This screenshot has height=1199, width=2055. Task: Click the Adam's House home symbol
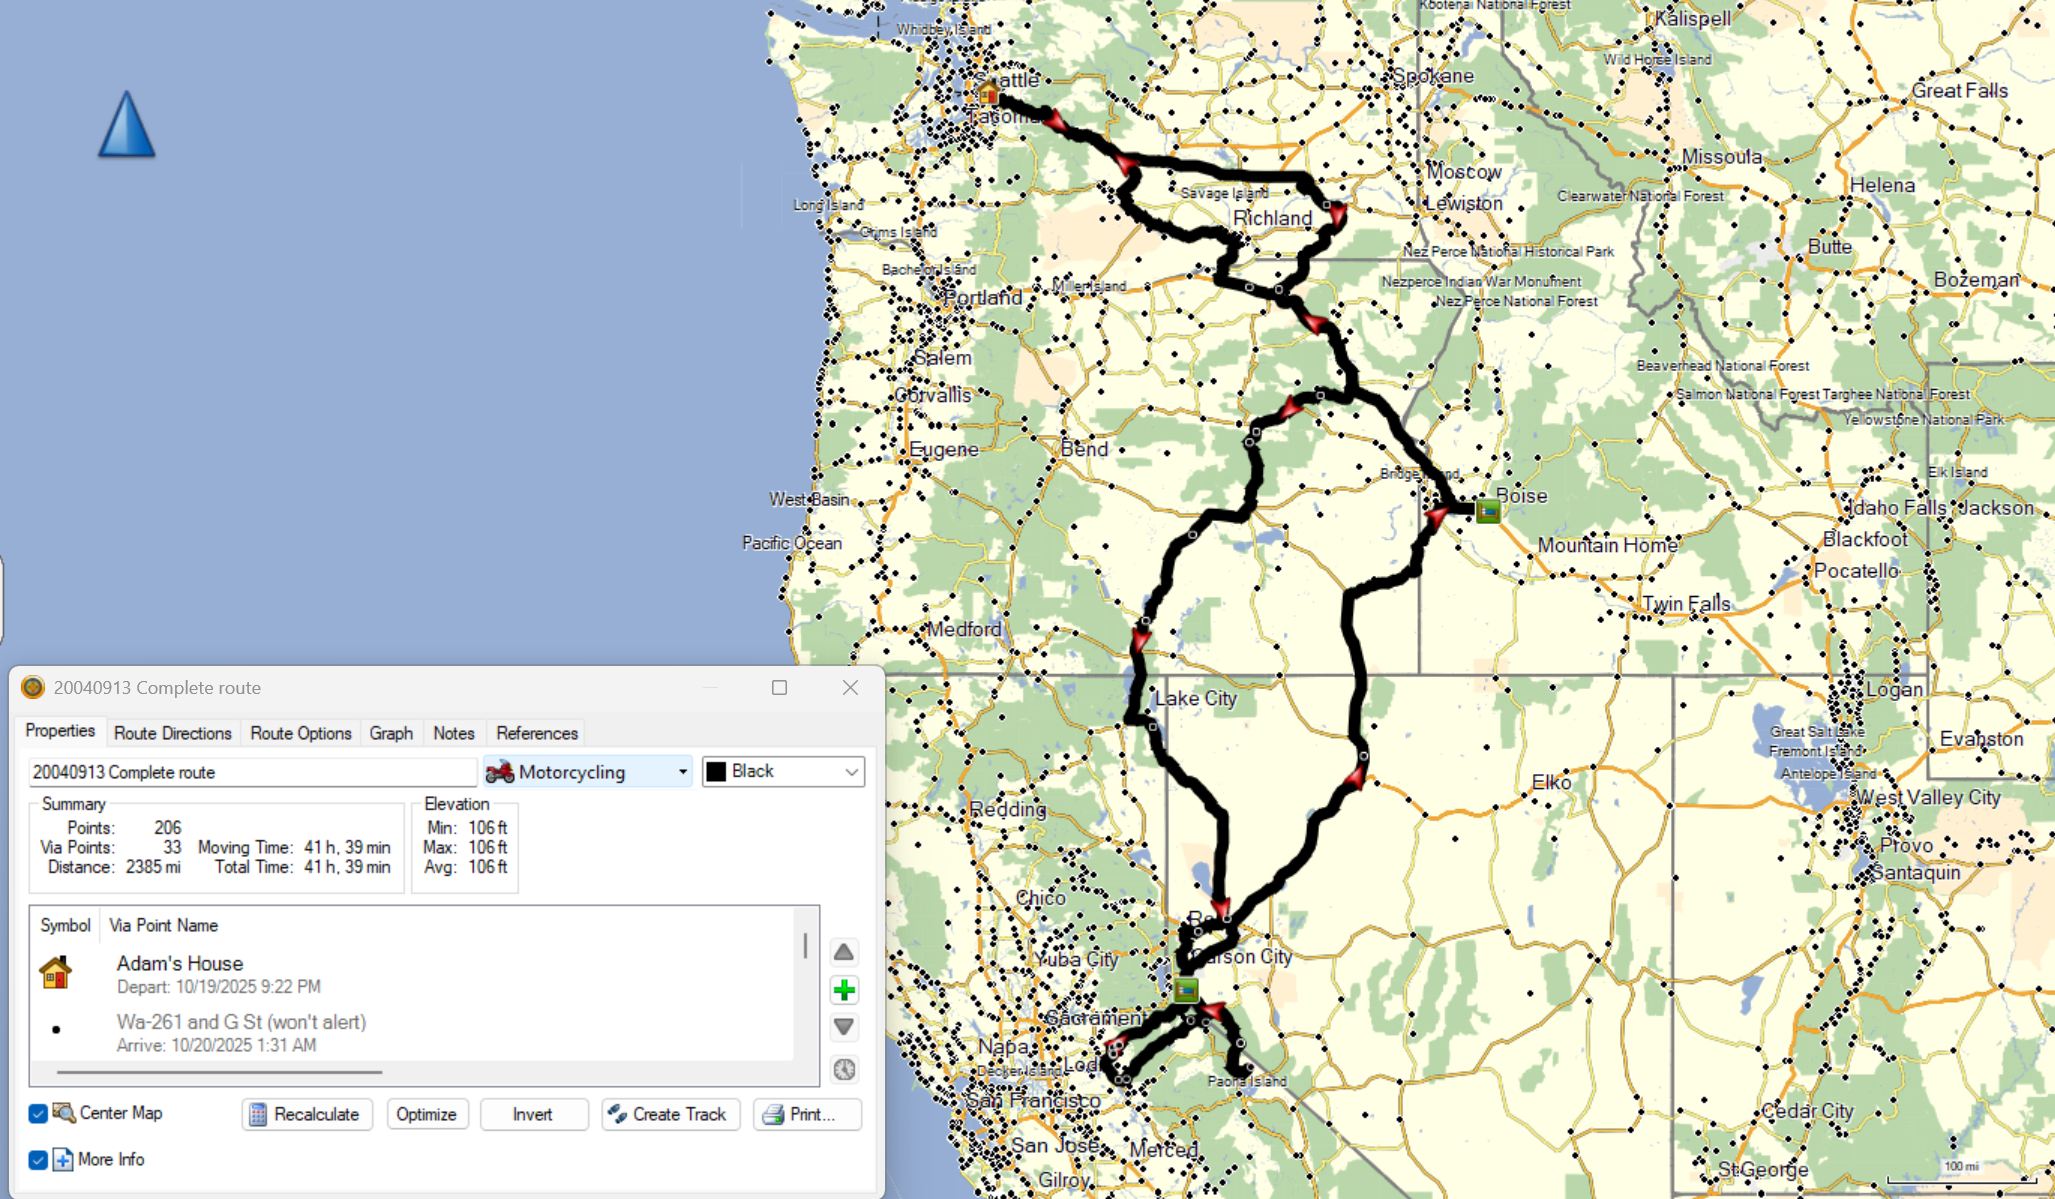point(56,972)
